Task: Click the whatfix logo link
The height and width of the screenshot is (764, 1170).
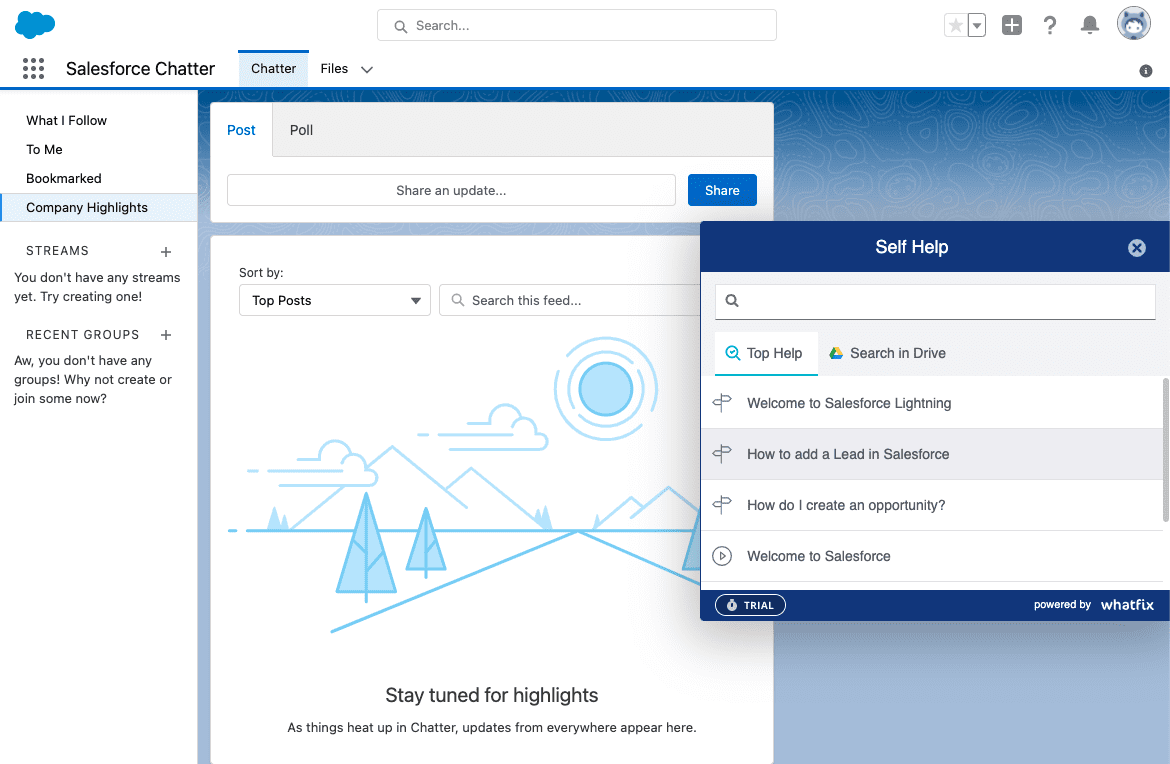Action: click(1127, 604)
